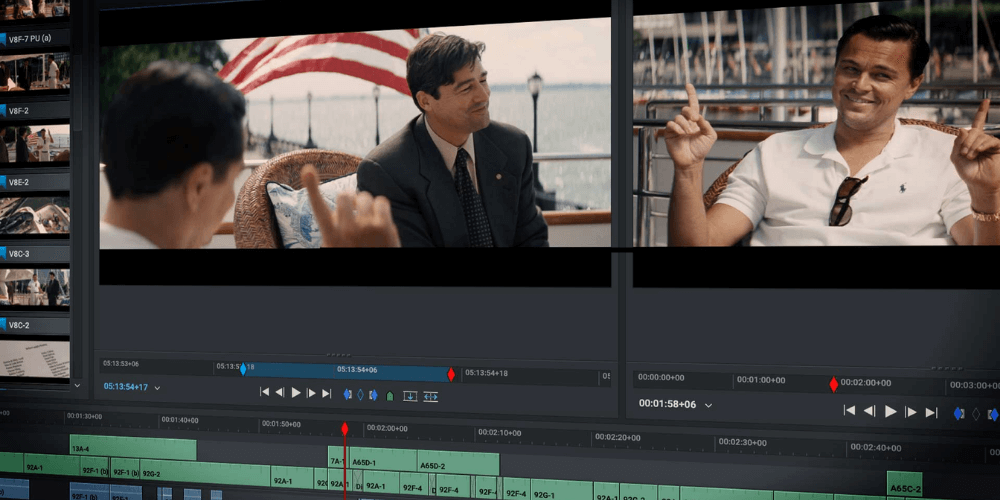Image resolution: width=1000 pixels, height=500 pixels.
Task: Step forward one frame in record monitor
Action: click(x=911, y=413)
